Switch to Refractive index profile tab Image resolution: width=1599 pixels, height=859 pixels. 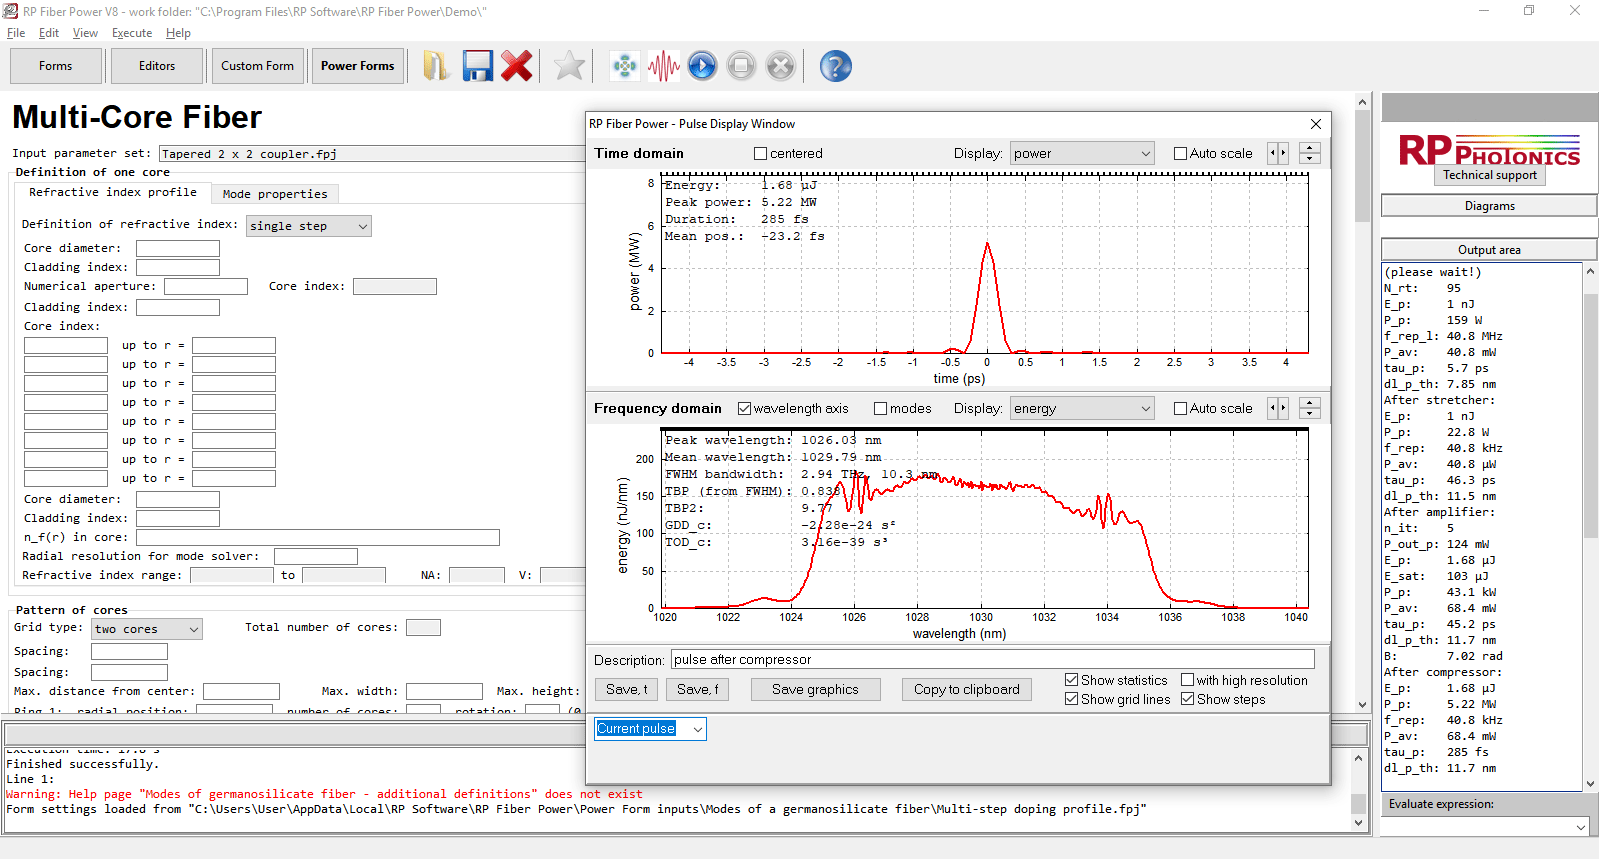113,192
